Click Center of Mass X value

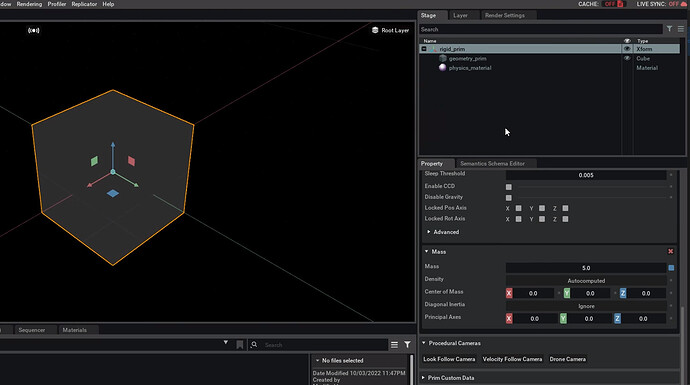(x=533, y=293)
